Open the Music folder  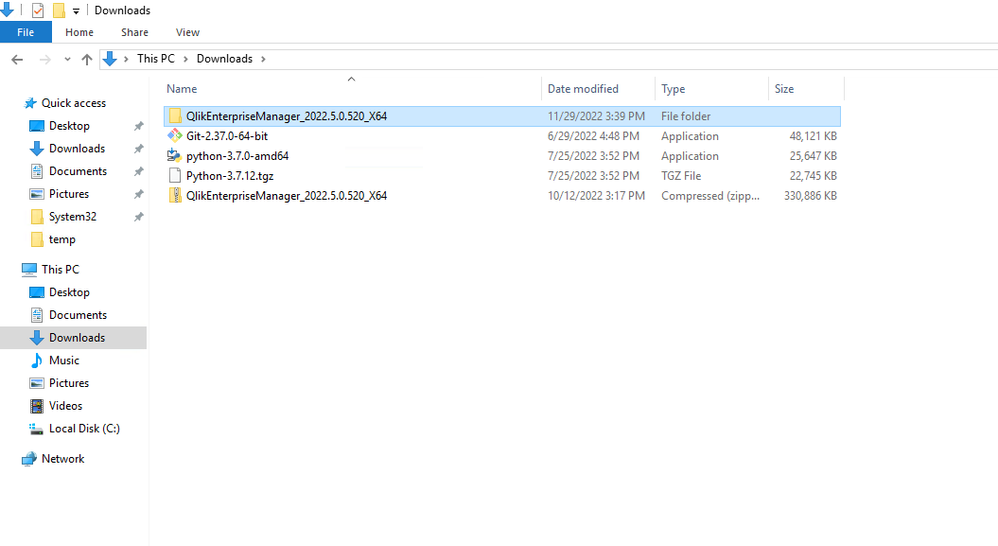click(x=64, y=361)
